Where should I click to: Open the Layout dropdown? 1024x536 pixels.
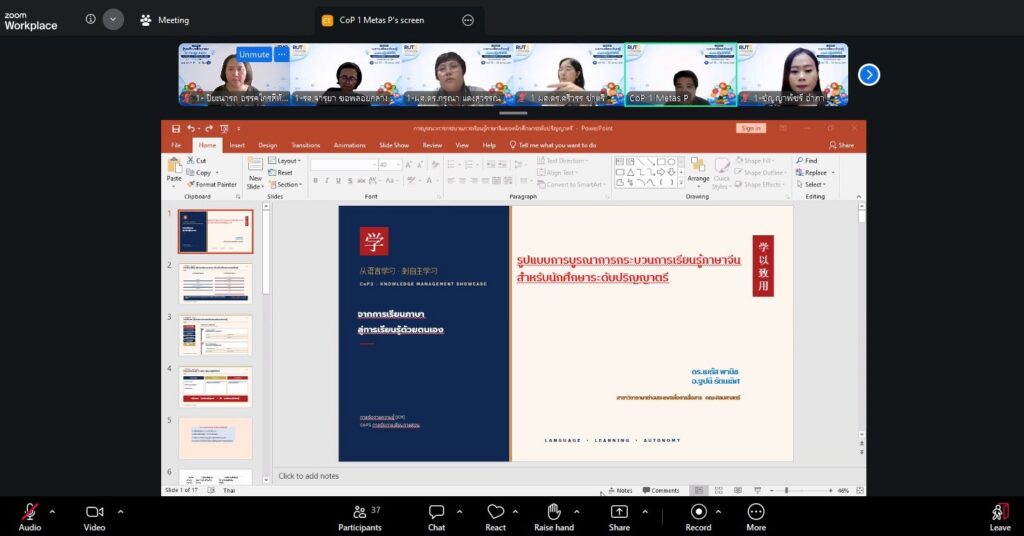point(284,161)
